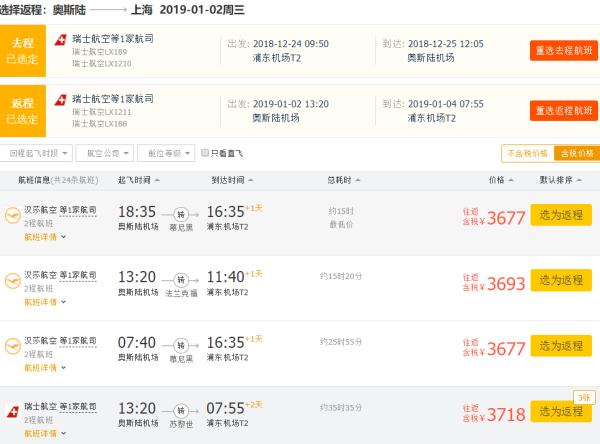The height and width of the screenshot is (444, 600).
Task: Click the 最低价 lowest price label
Action: click(x=341, y=225)
